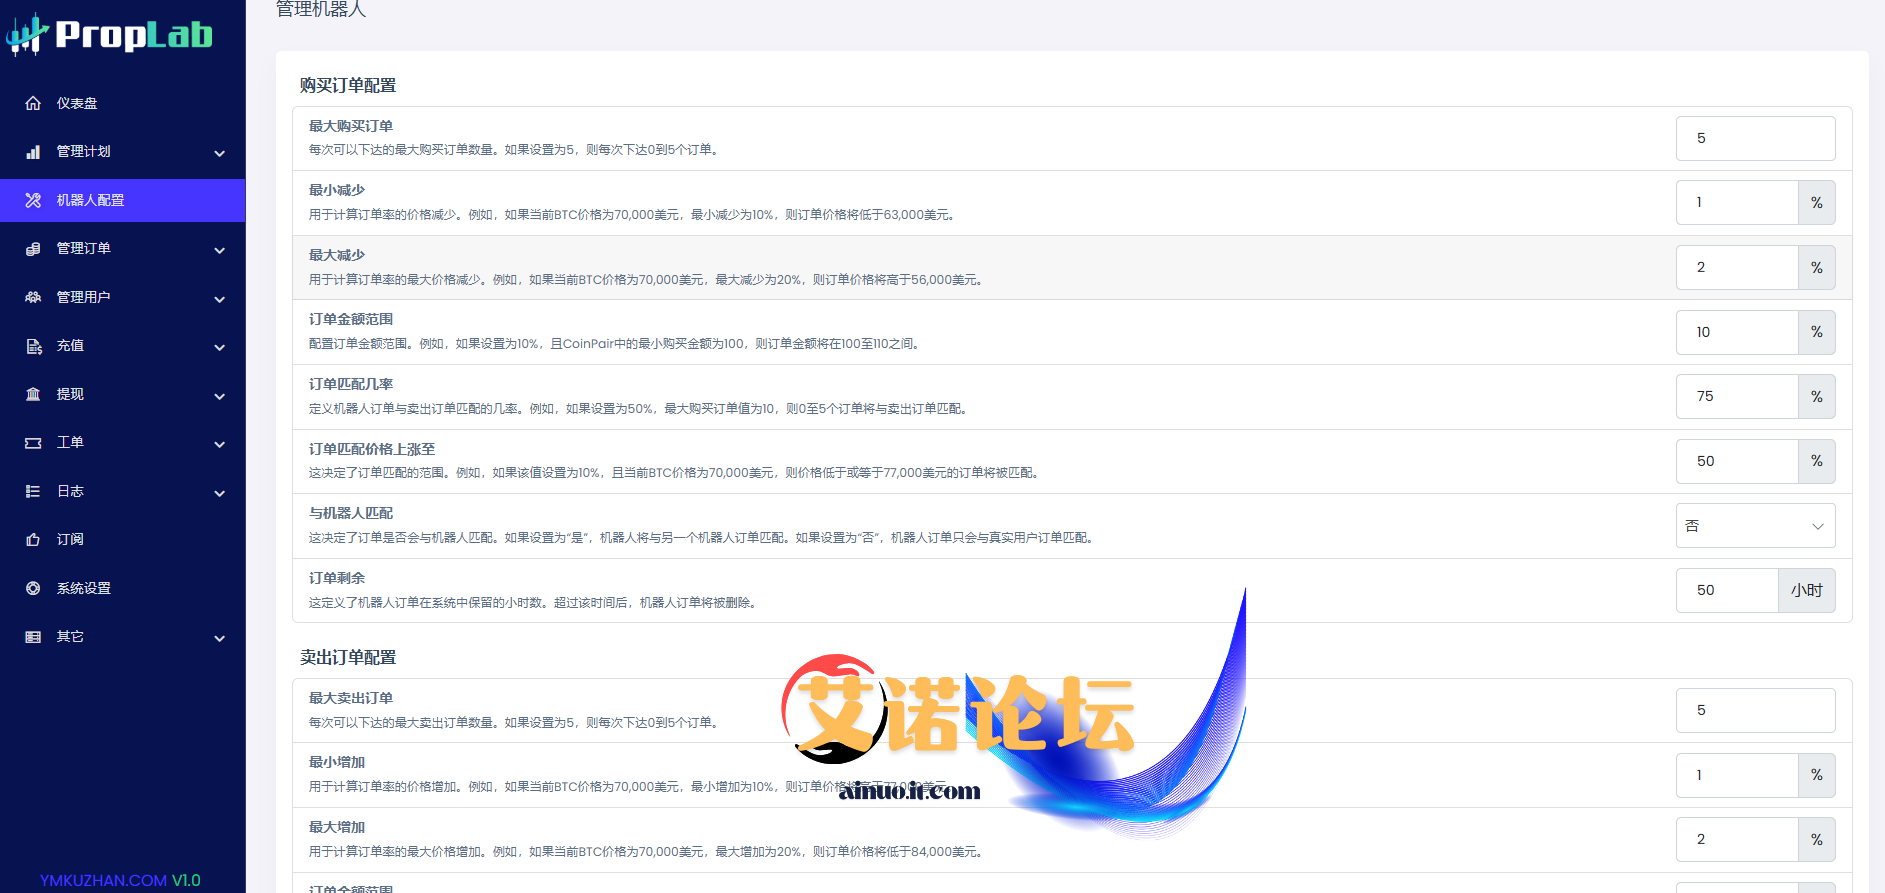This screenshot has height=893, width=1885.
Task: Expand the 日志 submenu chevron
Action: pyautogui.click(x=220, y=493)
